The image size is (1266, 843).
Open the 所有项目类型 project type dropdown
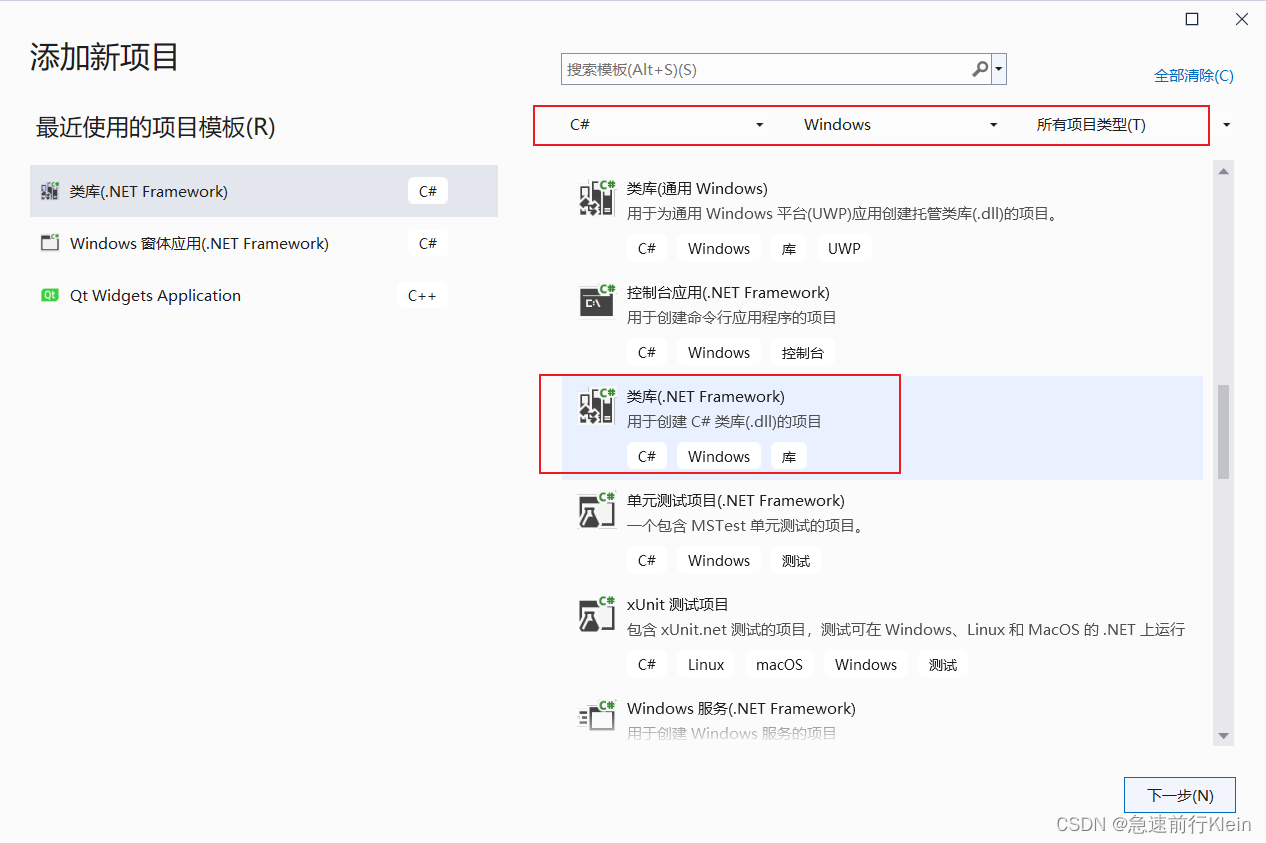point(1133,125)
